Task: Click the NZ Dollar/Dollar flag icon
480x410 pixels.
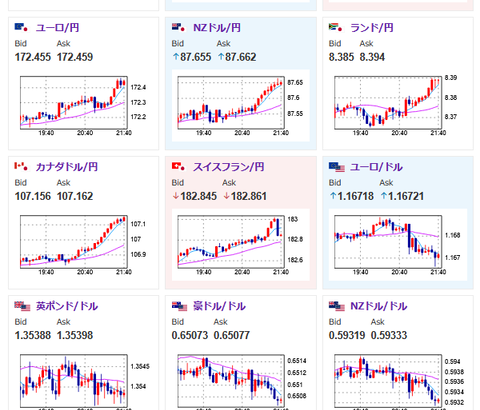Action: pyautogui.click(x=337, y=306)
